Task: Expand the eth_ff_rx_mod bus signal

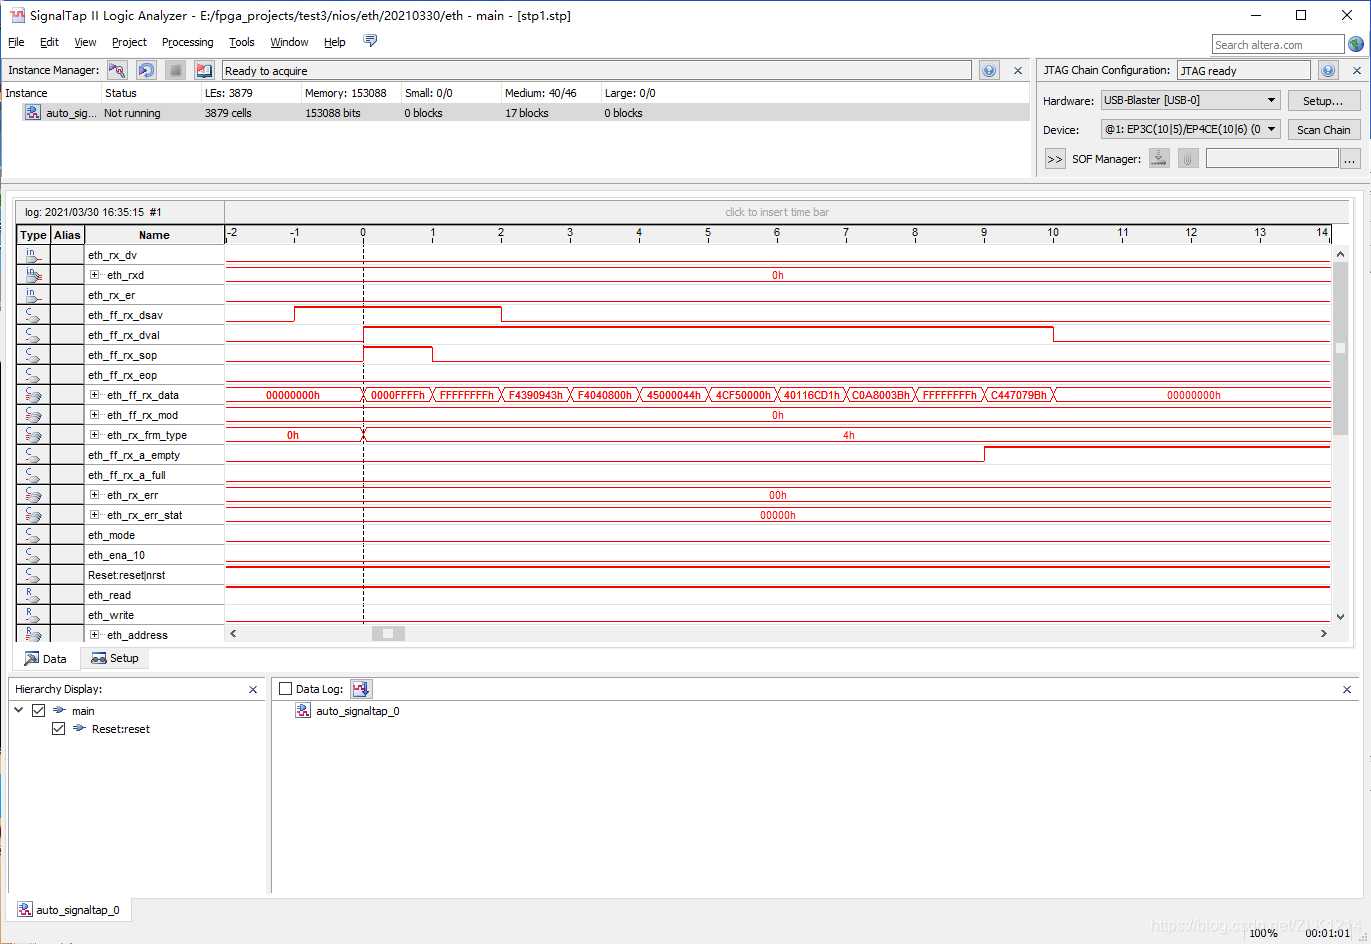Action: pyautogui.click(x=95, y=415)
